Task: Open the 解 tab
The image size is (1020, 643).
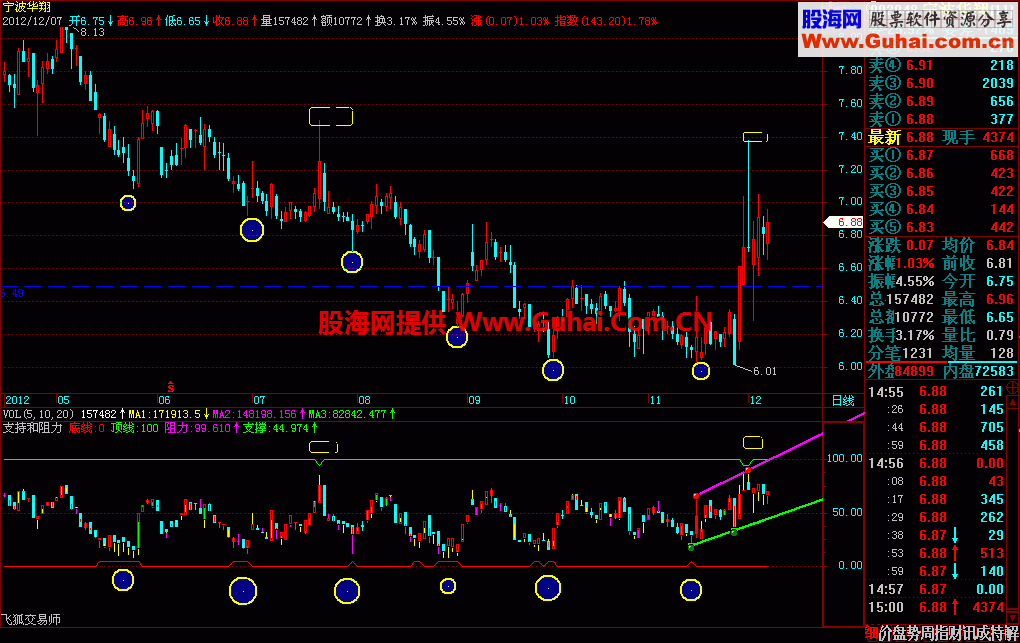Action: pyautogui.click(x=1012, y=633)
